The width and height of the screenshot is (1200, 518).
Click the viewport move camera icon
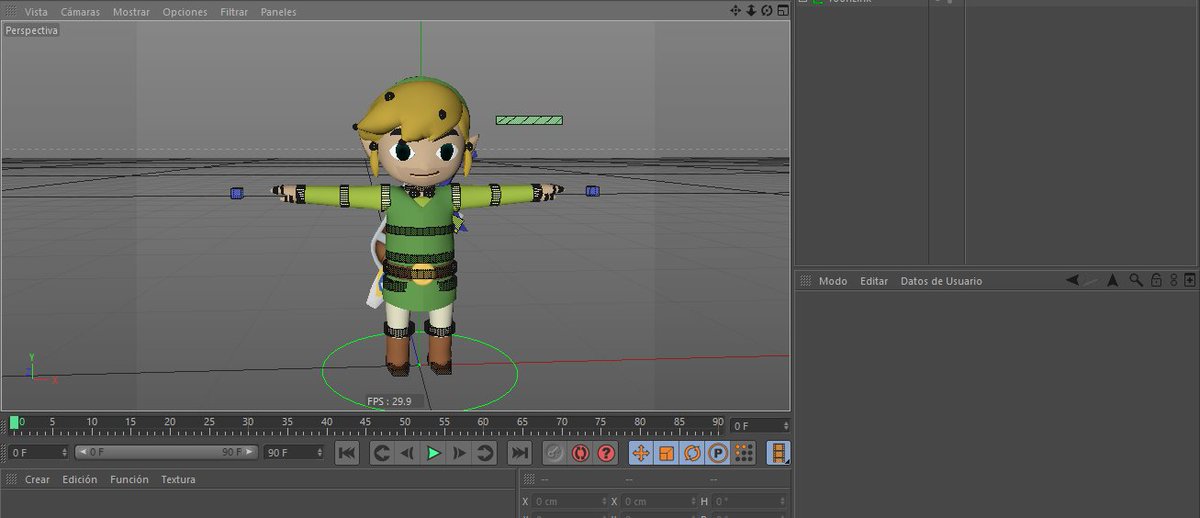[x=736, y=10]
